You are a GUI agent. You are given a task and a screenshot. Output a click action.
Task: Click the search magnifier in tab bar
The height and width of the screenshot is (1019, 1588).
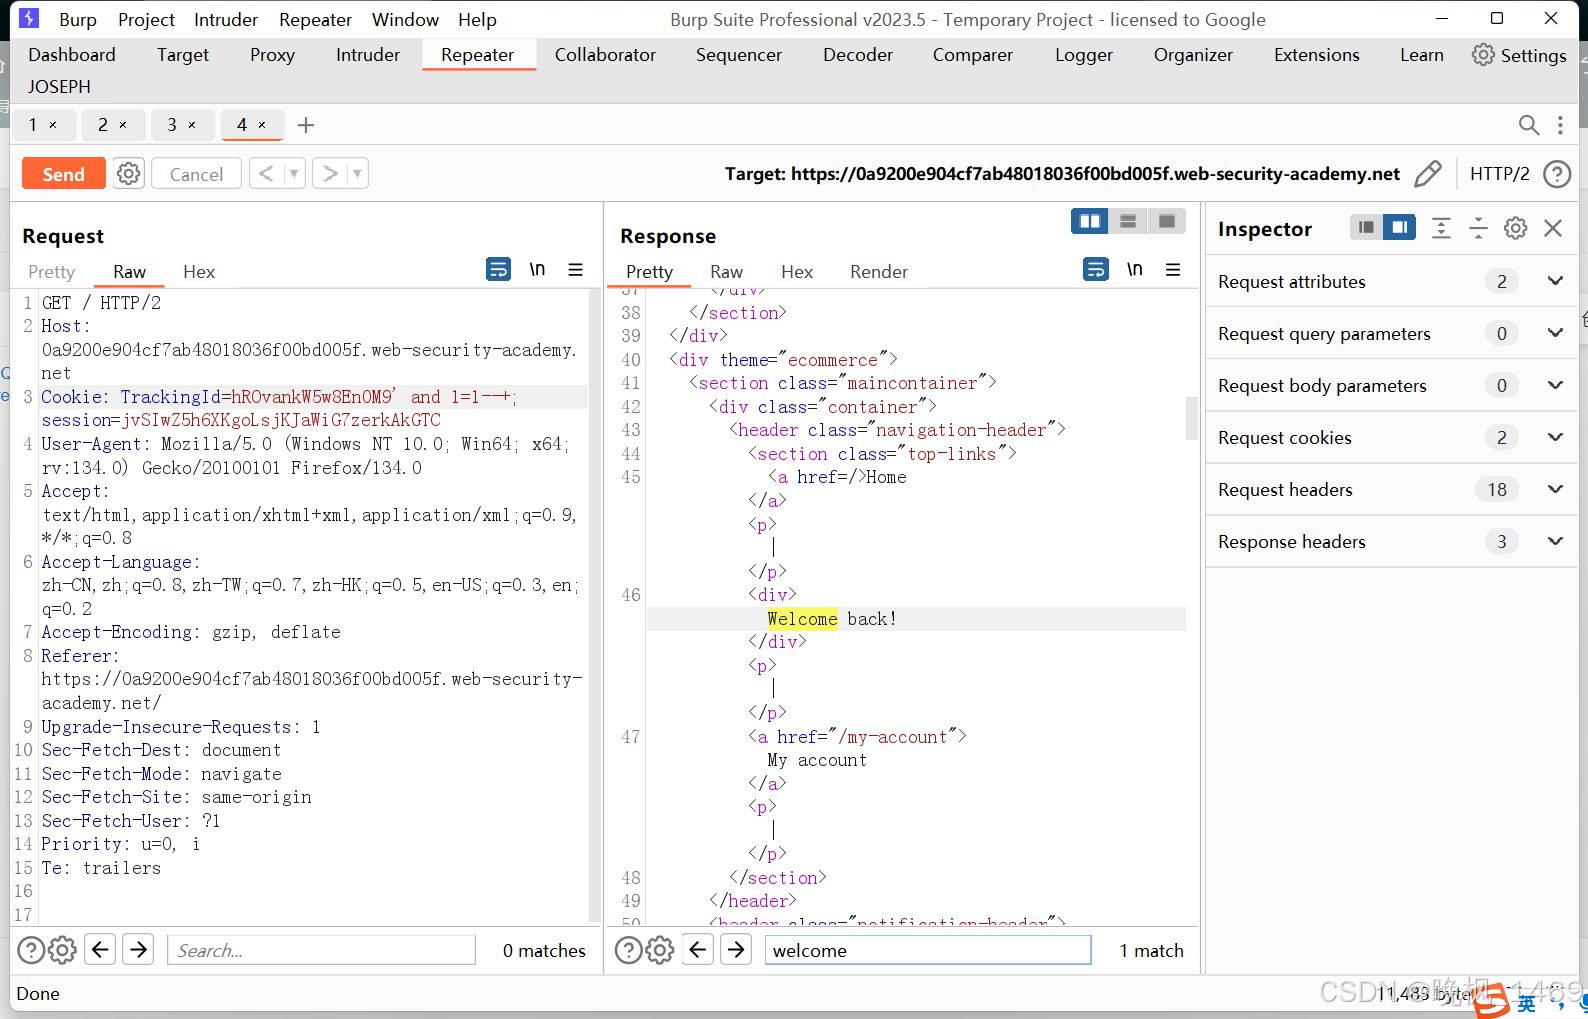1528,125
